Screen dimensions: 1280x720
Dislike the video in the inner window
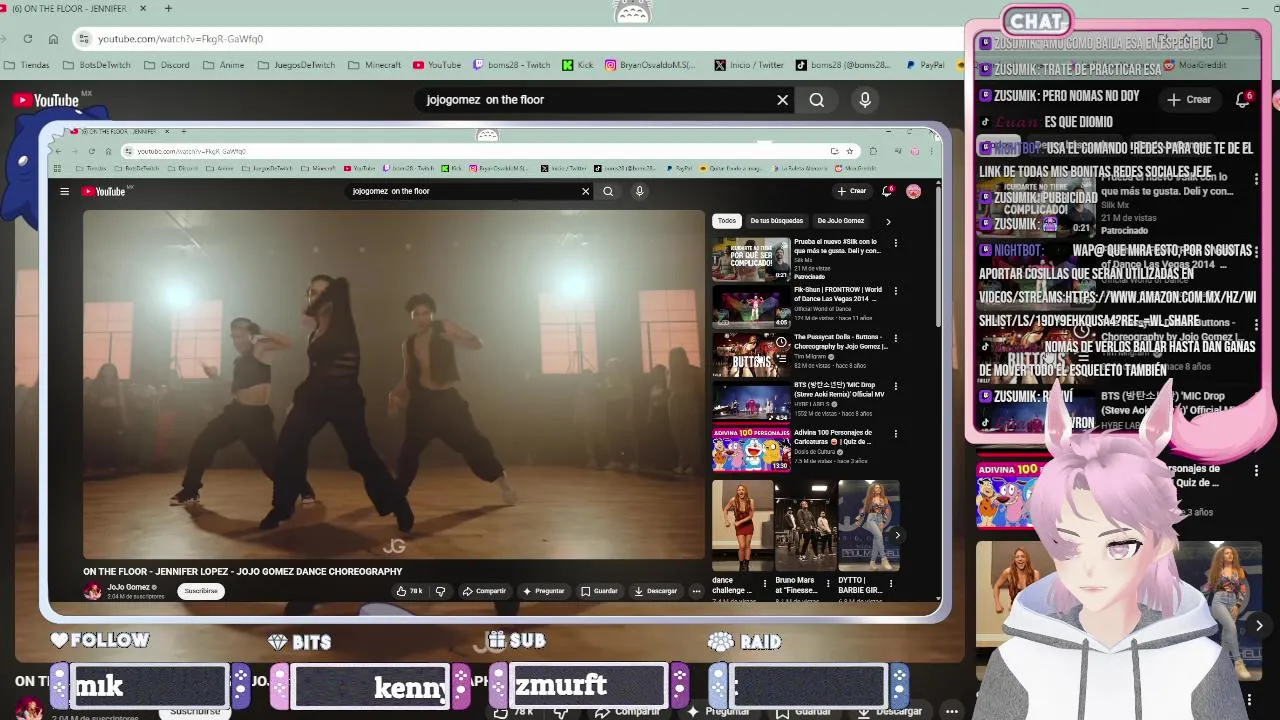(x=440, y=591)
